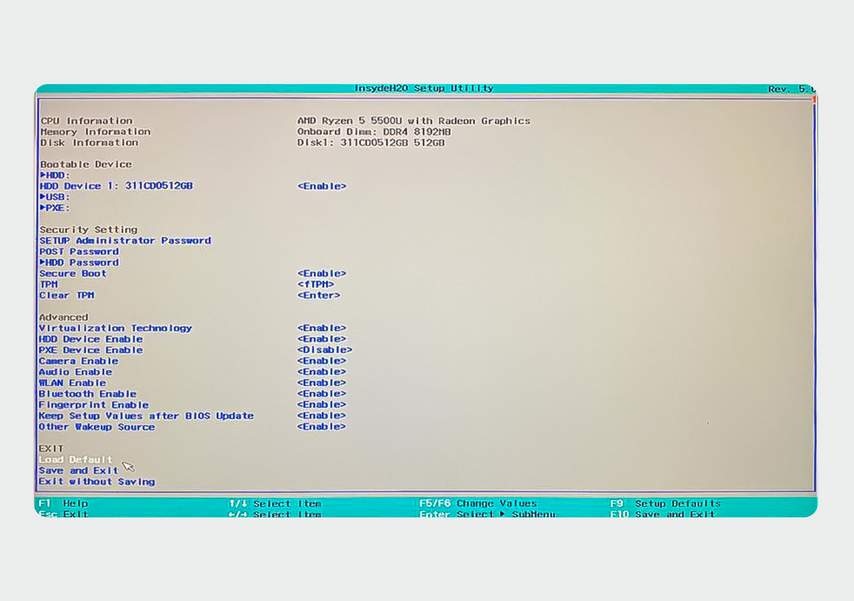Activate Clear TPM Enter value
Image resolution: width=854 pixels, height=601 pixels.
coord(319,295)
